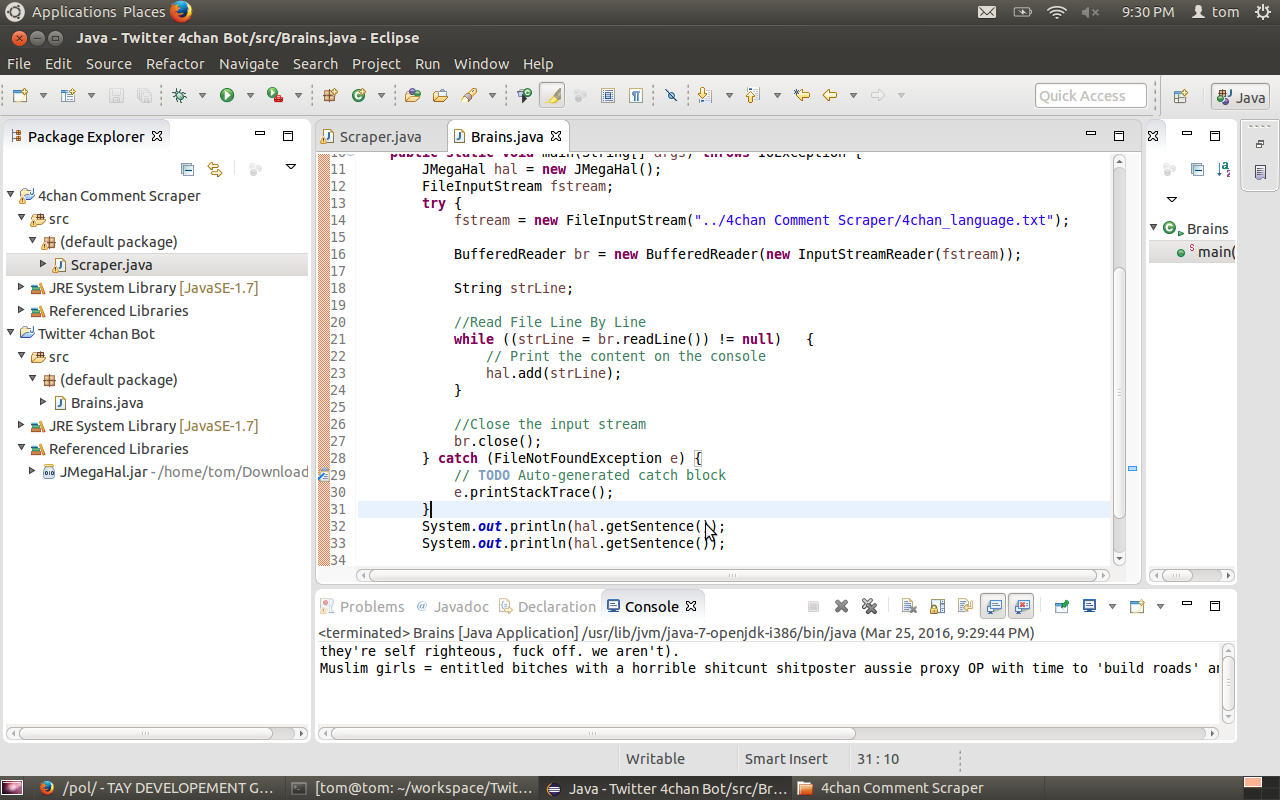The width and height of the screenshot is (1280, 800).
Task: Click Remove Launch X icon in Console
Action: (x=842, y=606)
